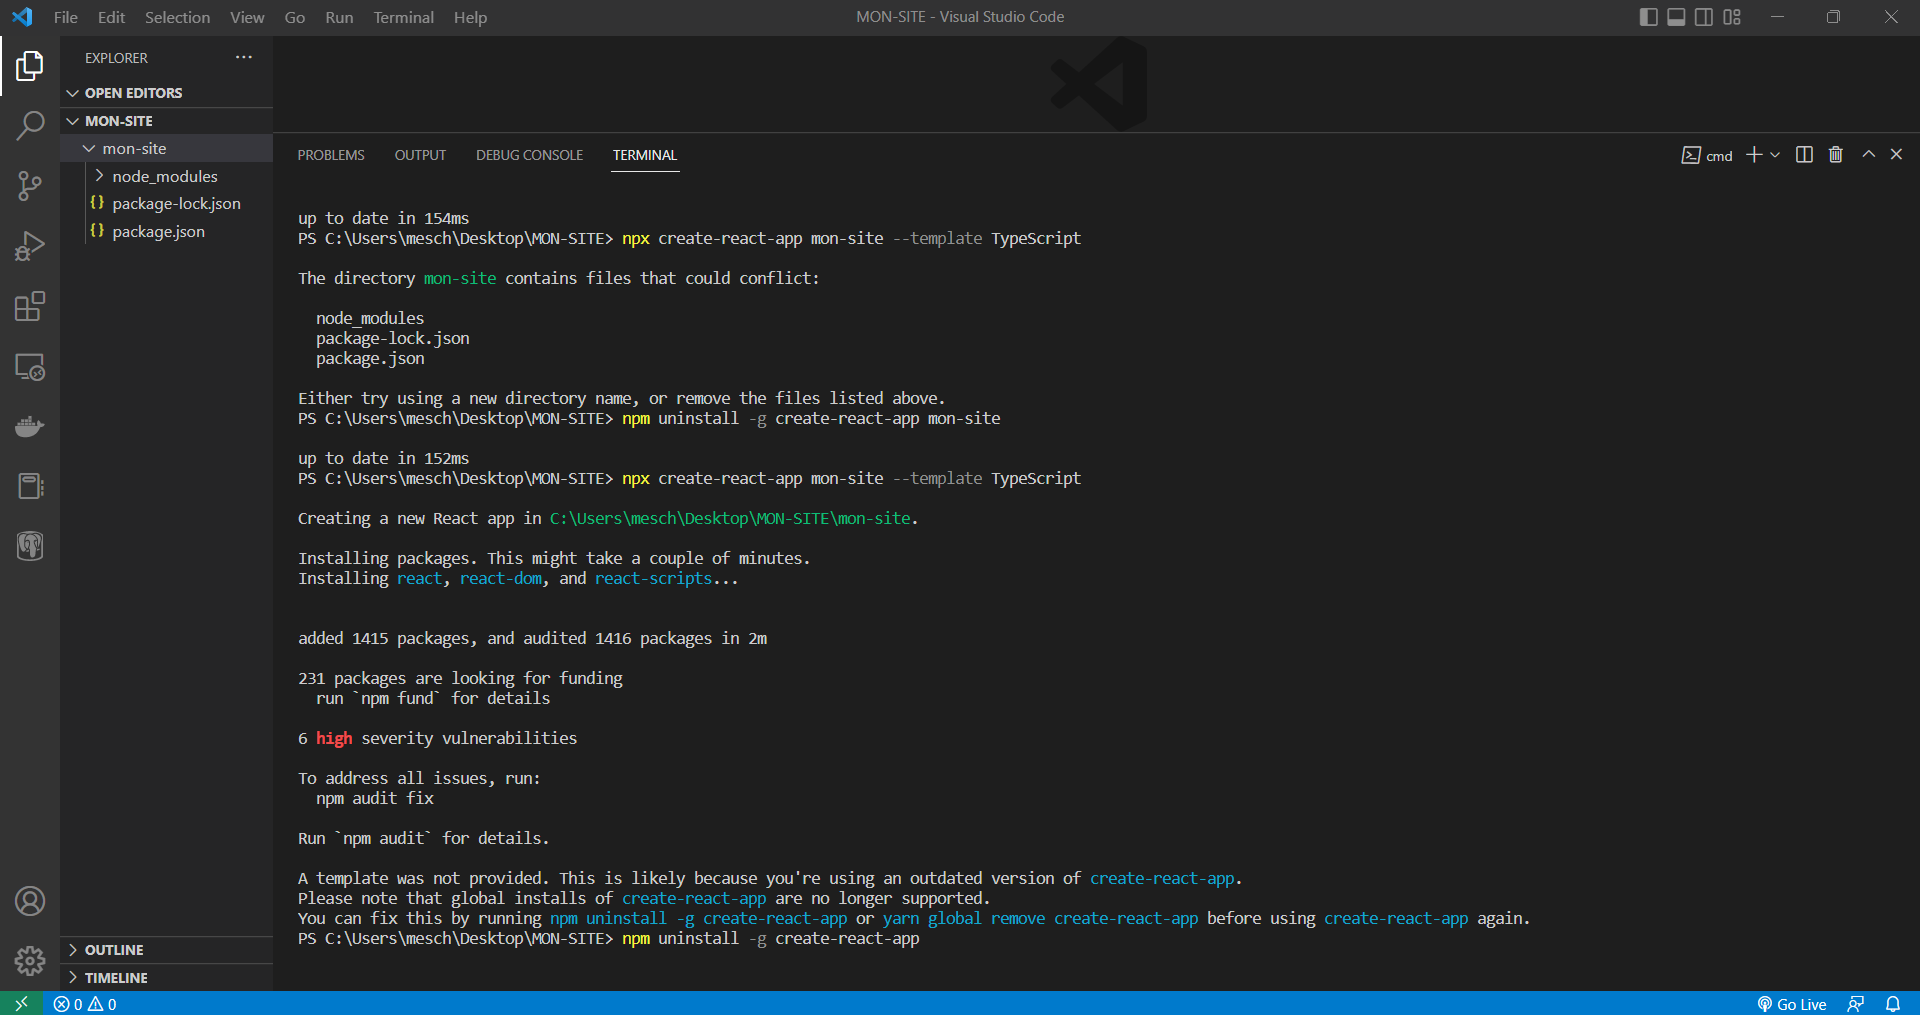Viewport: 1920px width, 1015px height.
Task: Open the Selection menu
Action: 177,17
